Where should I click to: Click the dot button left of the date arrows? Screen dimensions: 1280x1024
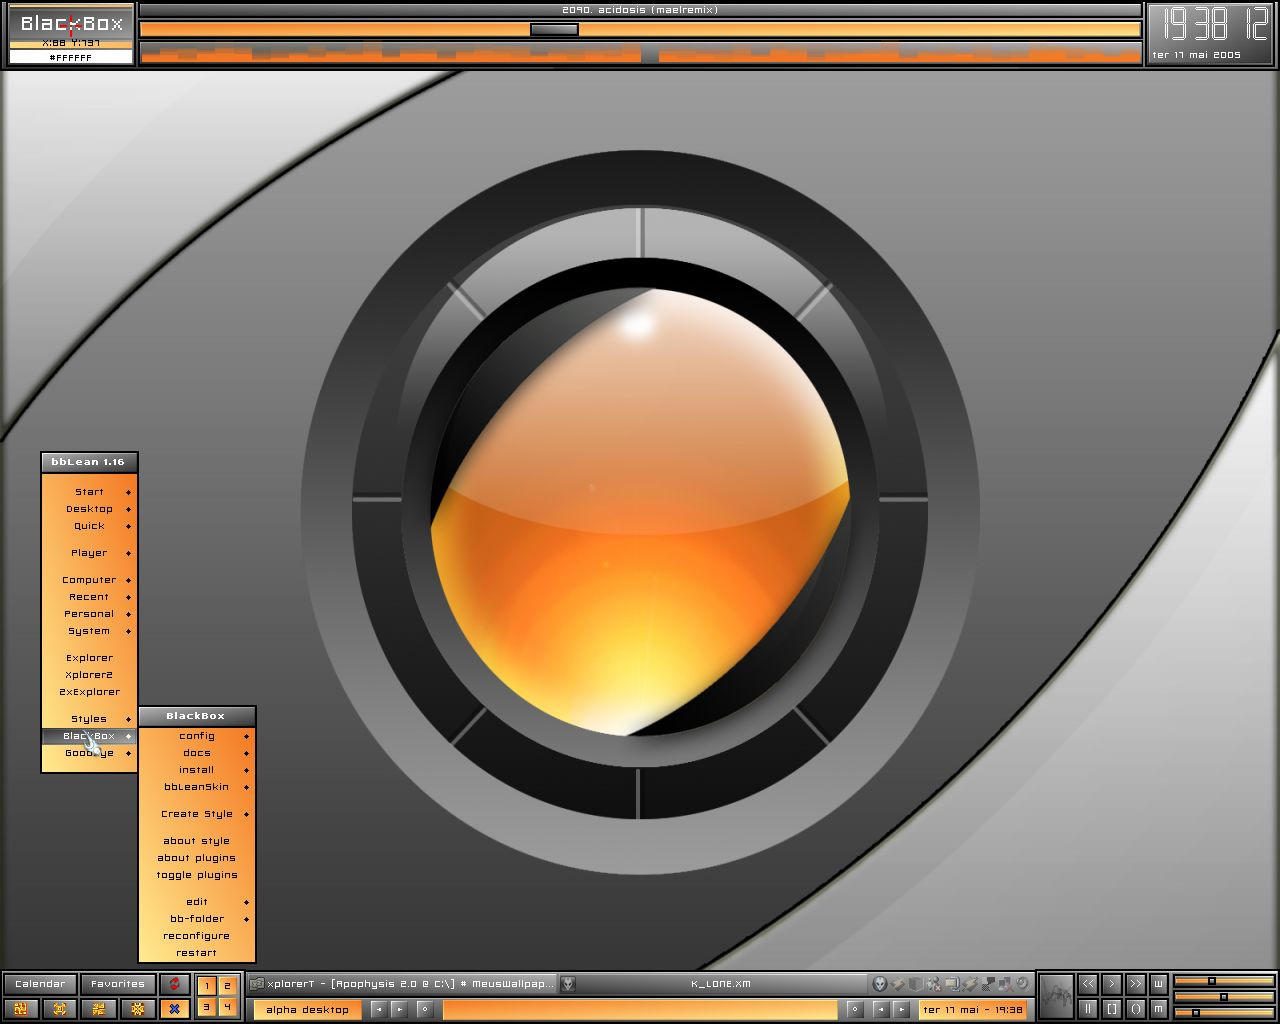855,1009
